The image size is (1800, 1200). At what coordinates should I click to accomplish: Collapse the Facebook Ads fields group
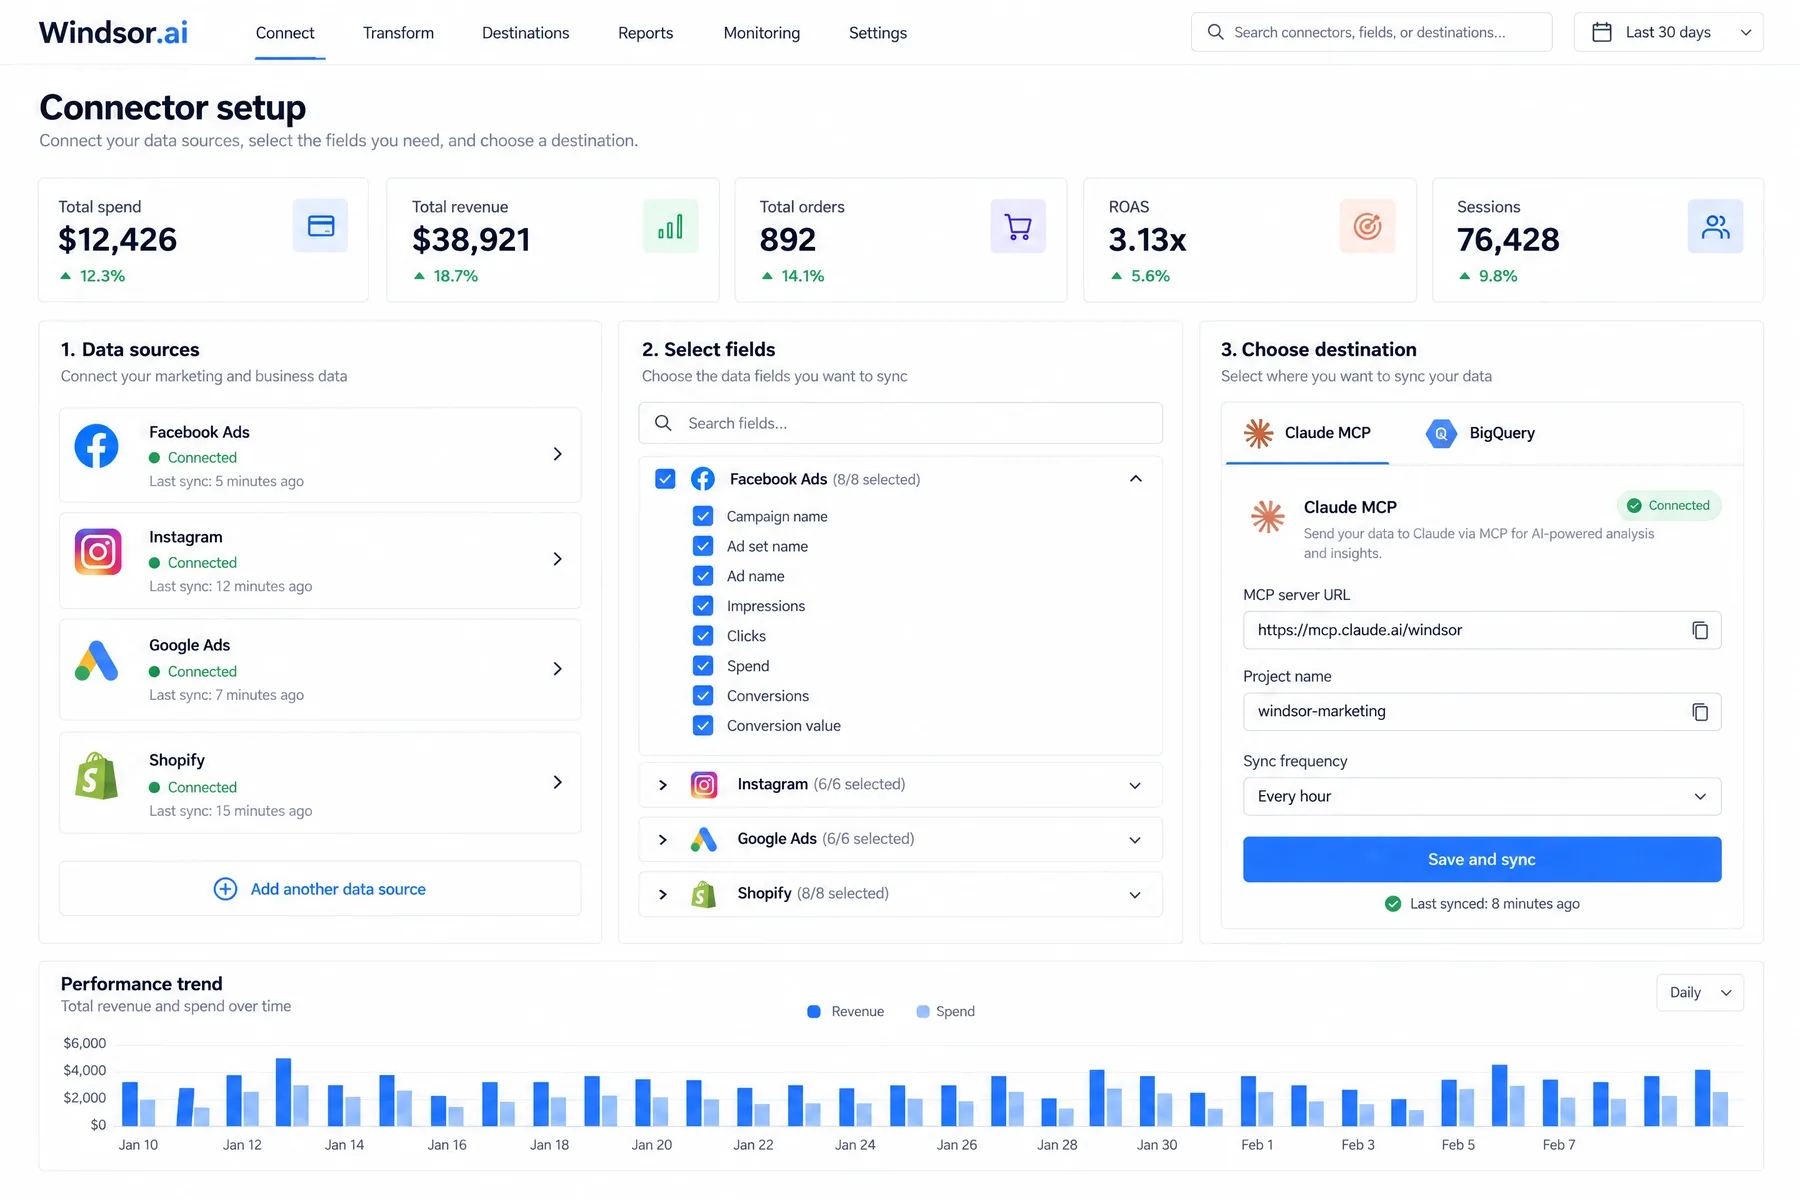(1135, 479)
